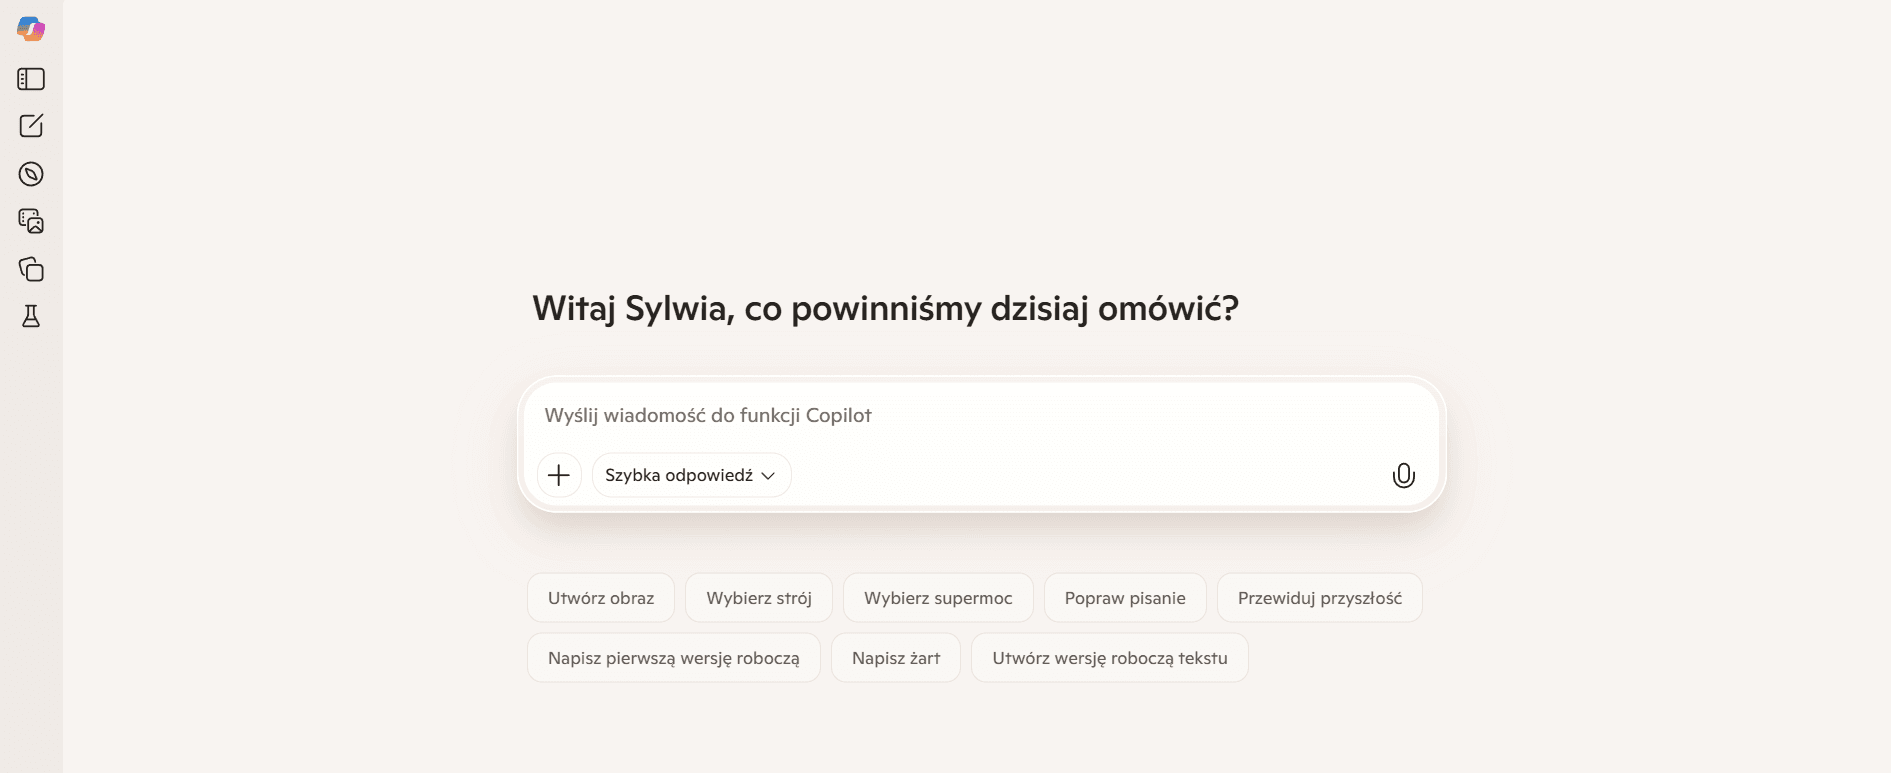Click Napisz pierwszą wersję roboczą
1891x773 pixels.
(673, 658)
